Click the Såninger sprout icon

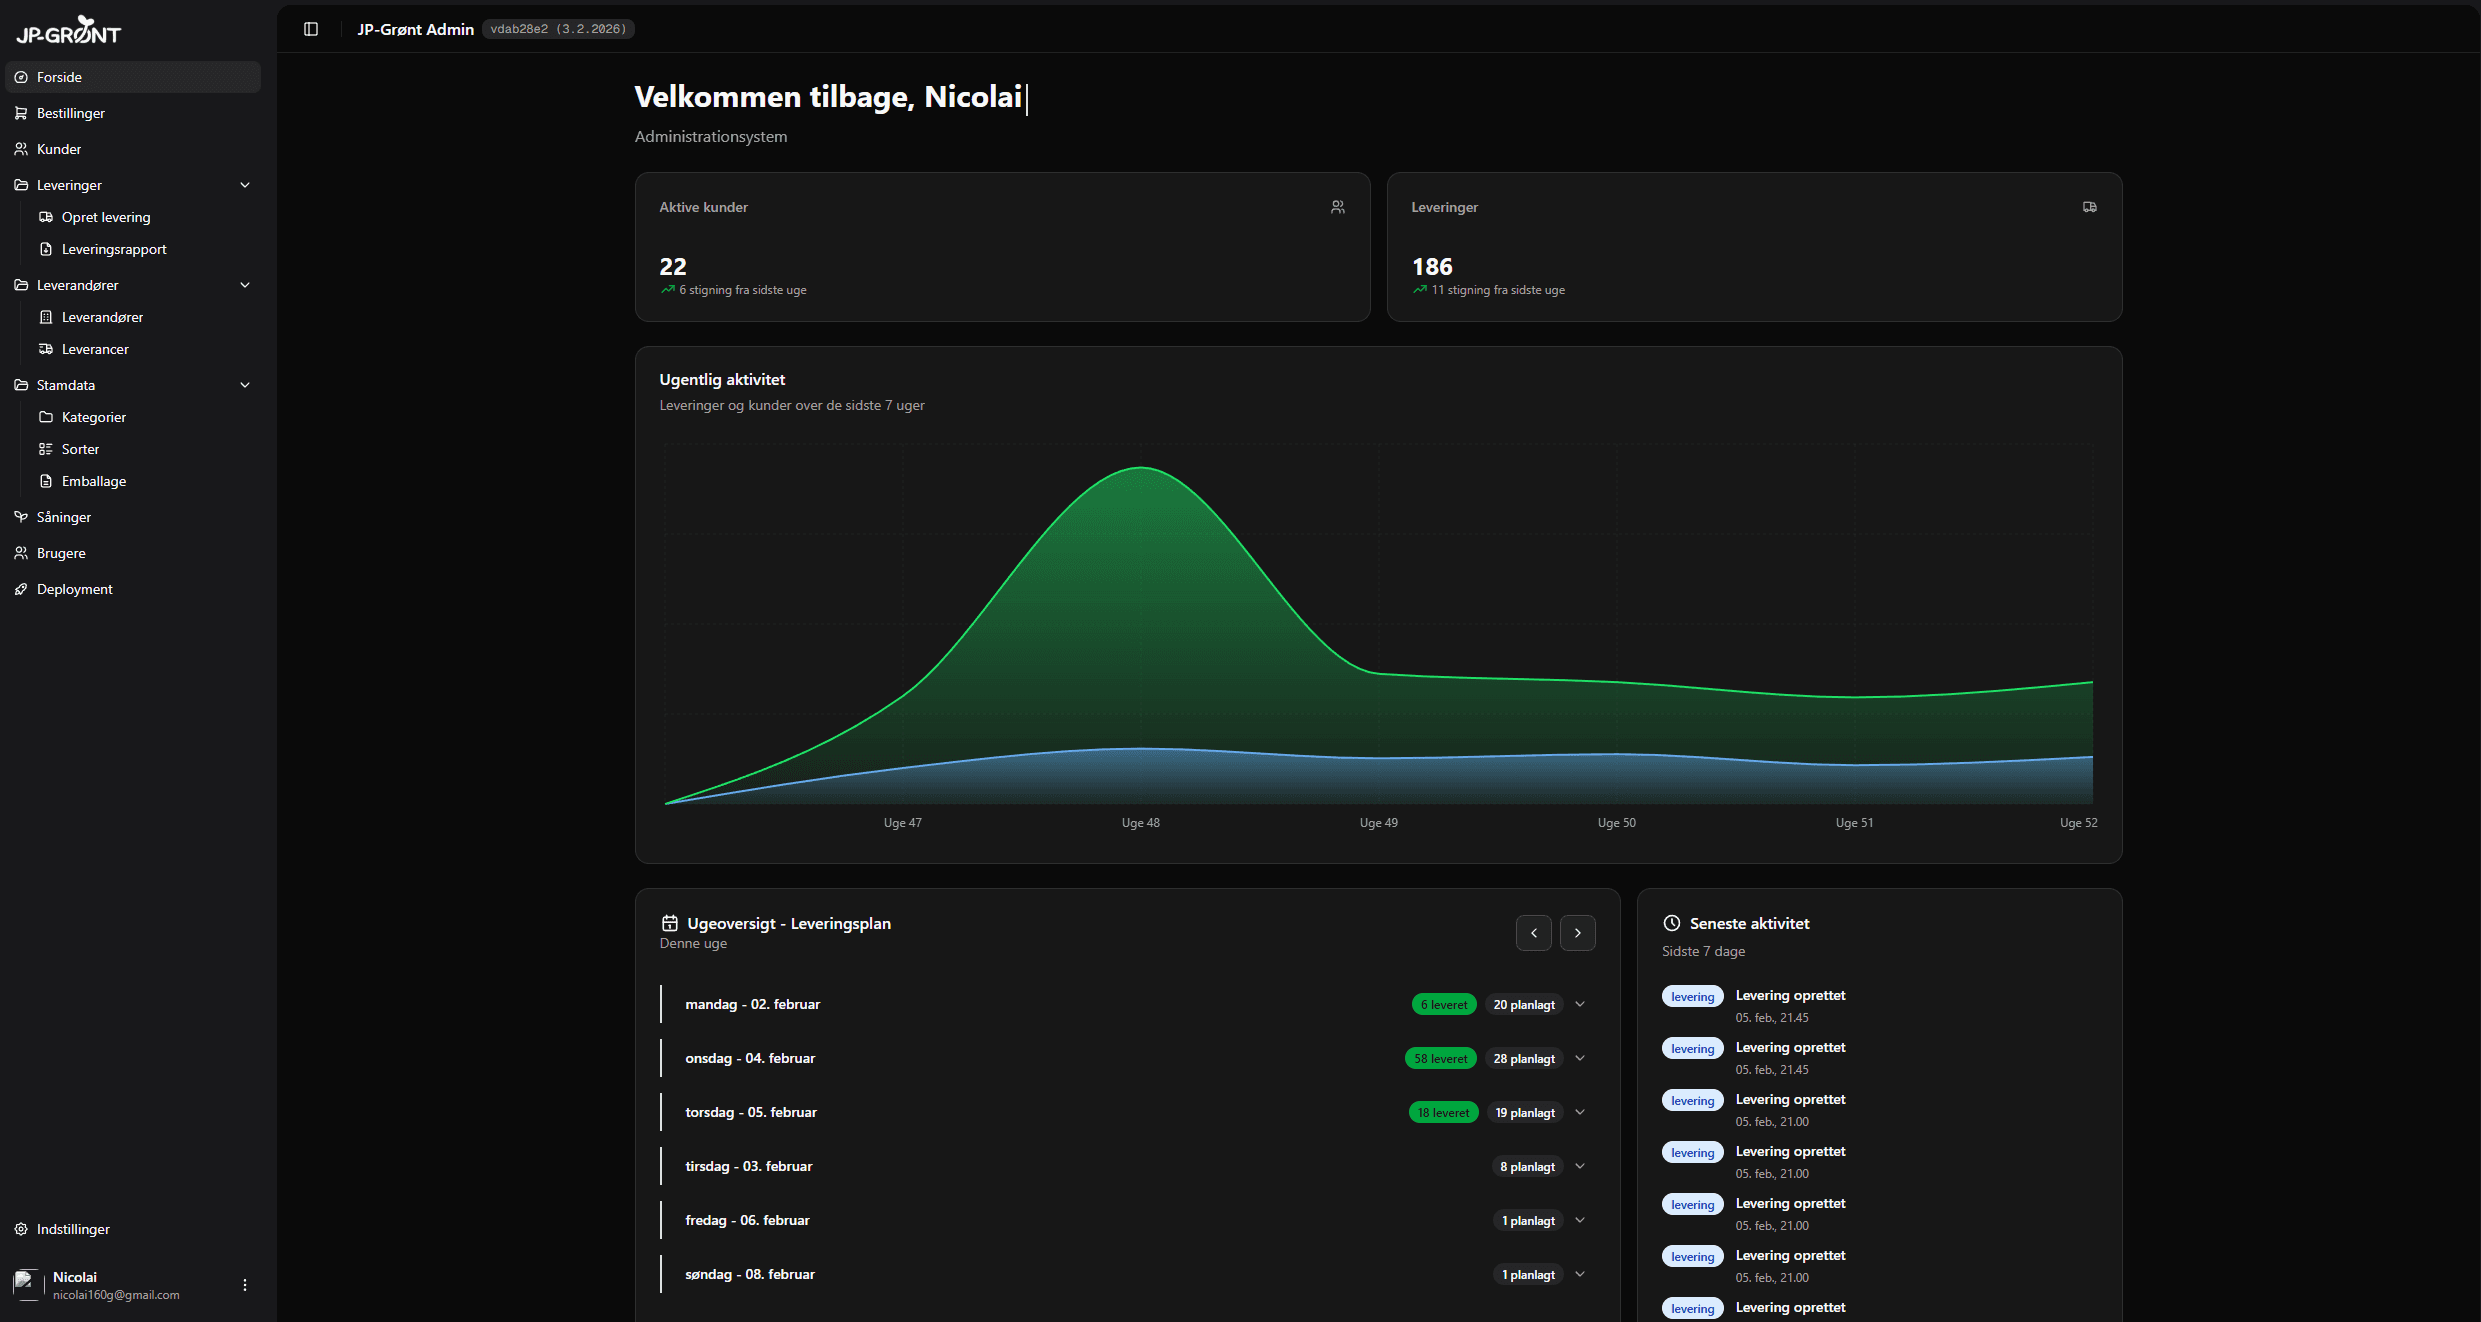point(21,517)
